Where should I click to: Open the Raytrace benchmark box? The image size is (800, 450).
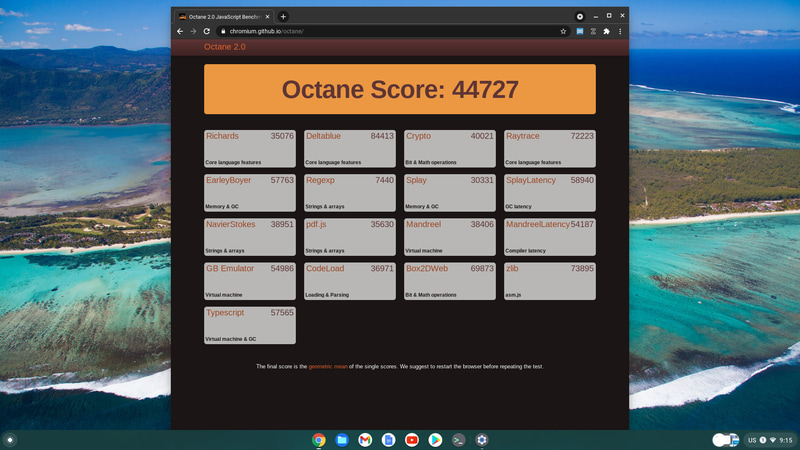click(549, 148)
